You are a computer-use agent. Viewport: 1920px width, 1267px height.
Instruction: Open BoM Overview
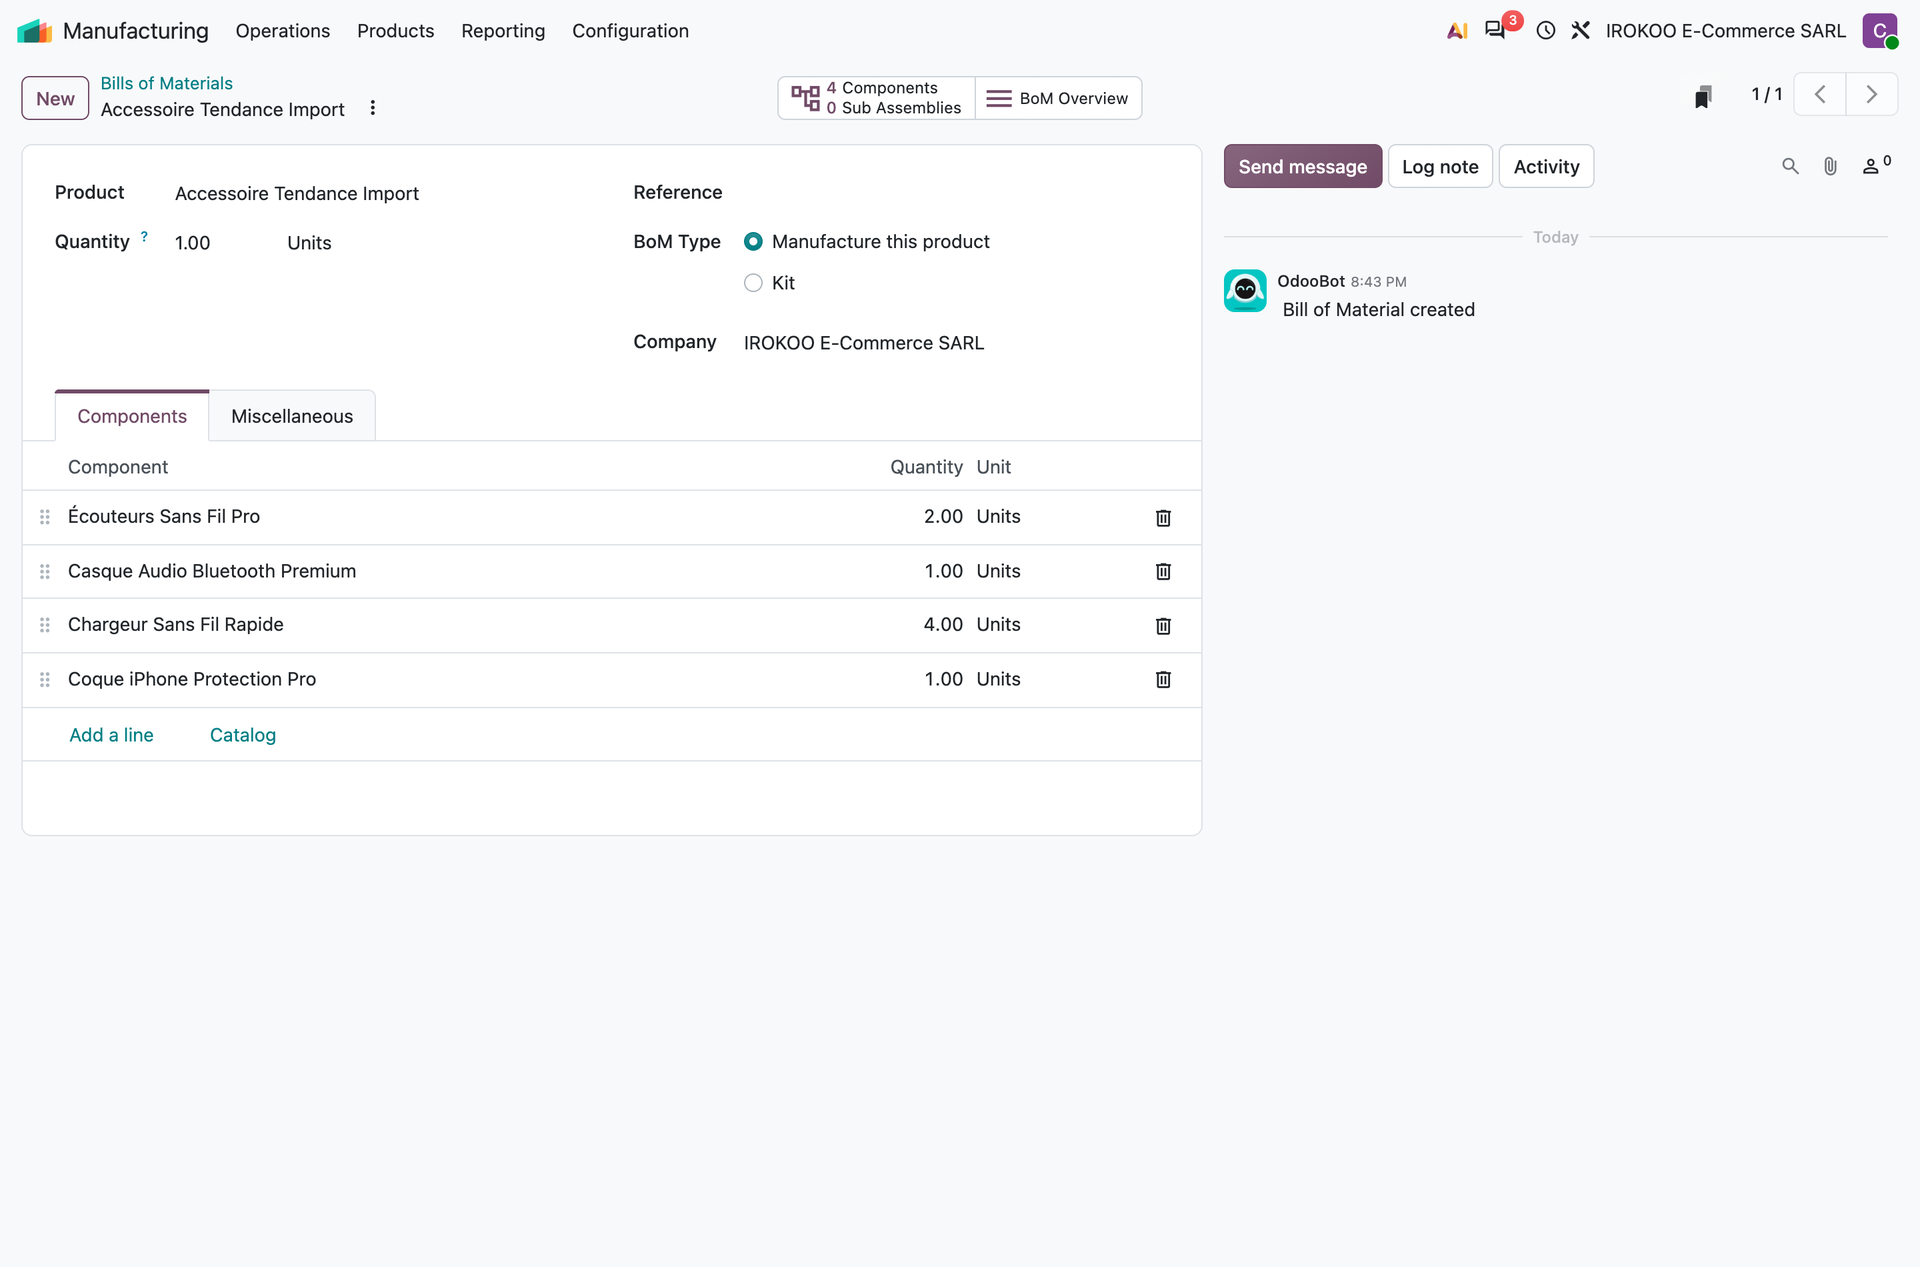click(1058, 98)
